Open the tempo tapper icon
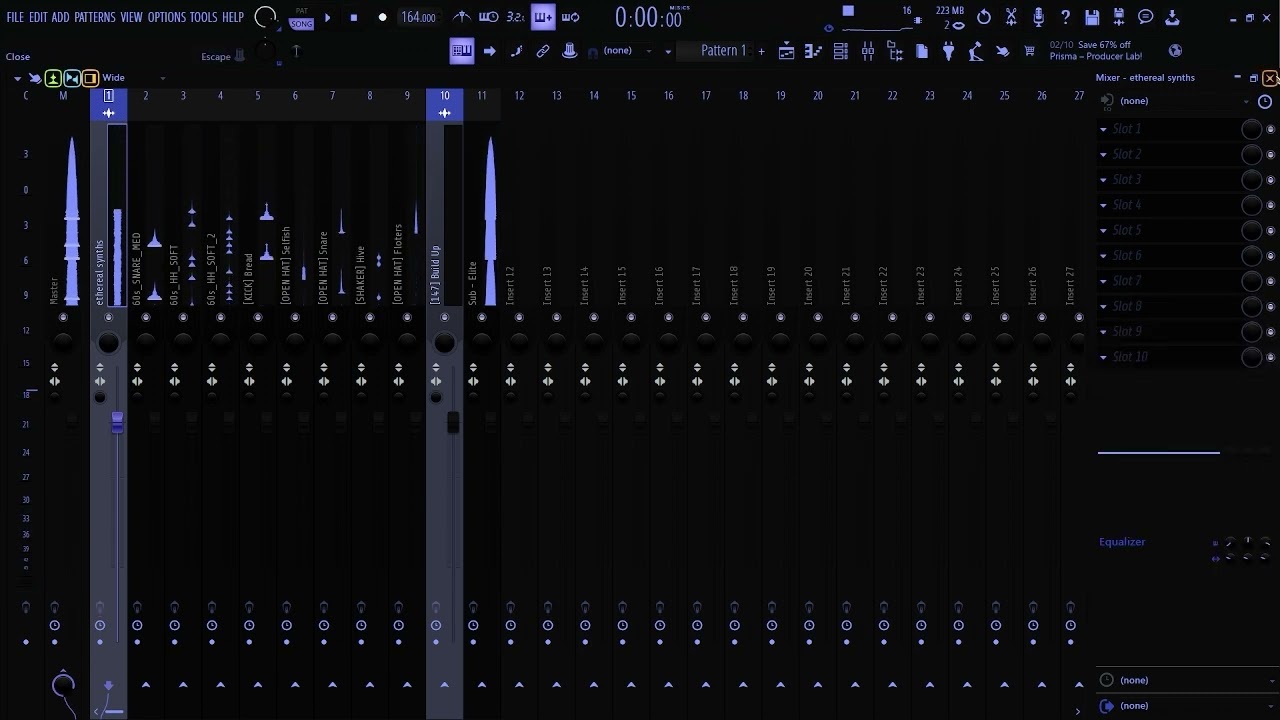This screenshot has width=1280, height=720. coord(976,51)
